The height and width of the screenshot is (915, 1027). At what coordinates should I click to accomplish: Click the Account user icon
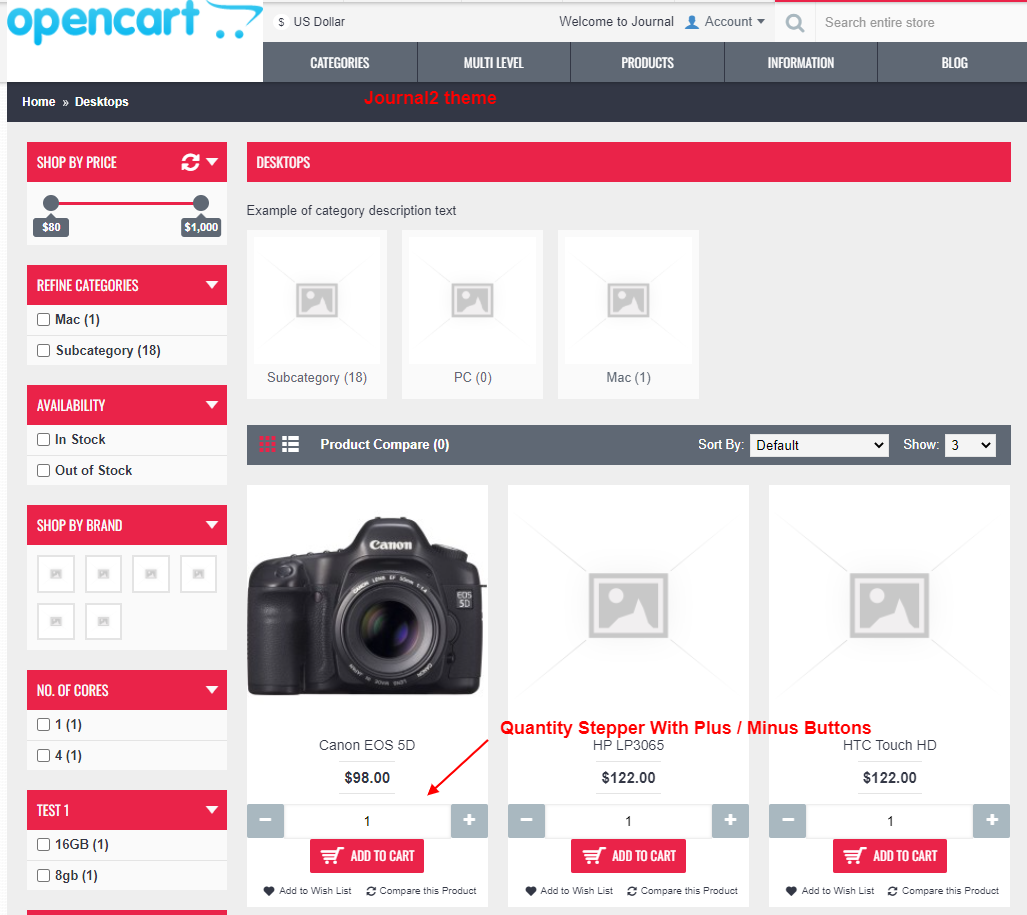pos(692,22)
